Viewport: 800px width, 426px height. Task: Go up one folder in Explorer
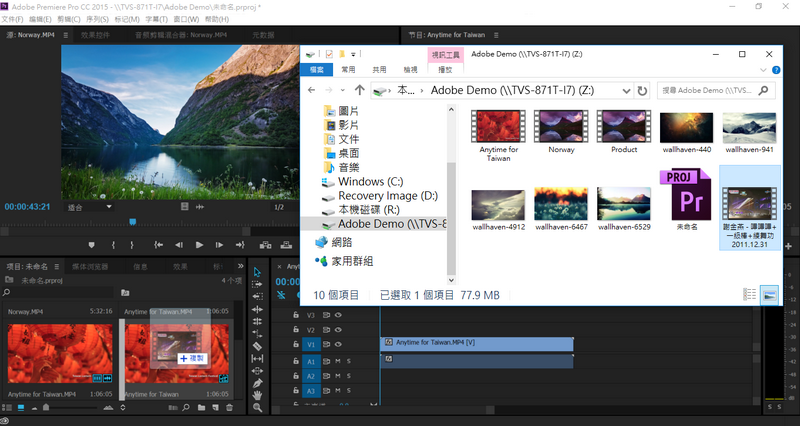tap(360, 90)
